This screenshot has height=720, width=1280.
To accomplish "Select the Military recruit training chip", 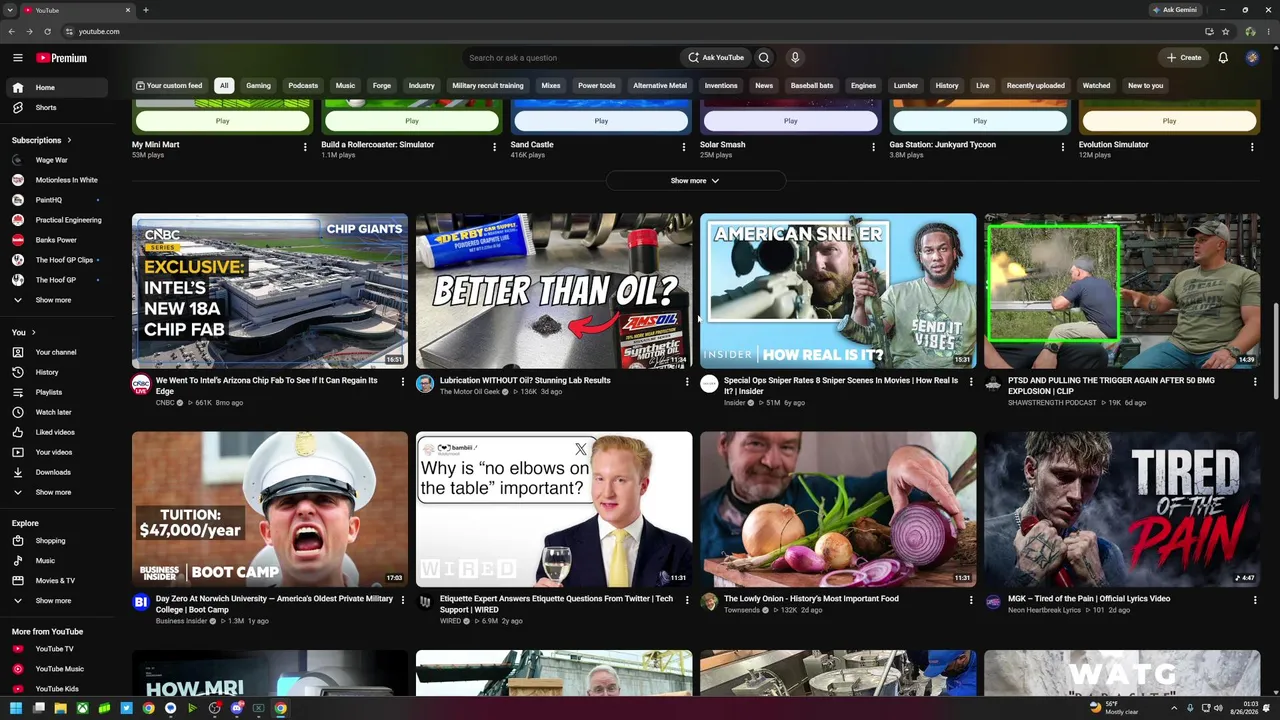I will 488,86.
